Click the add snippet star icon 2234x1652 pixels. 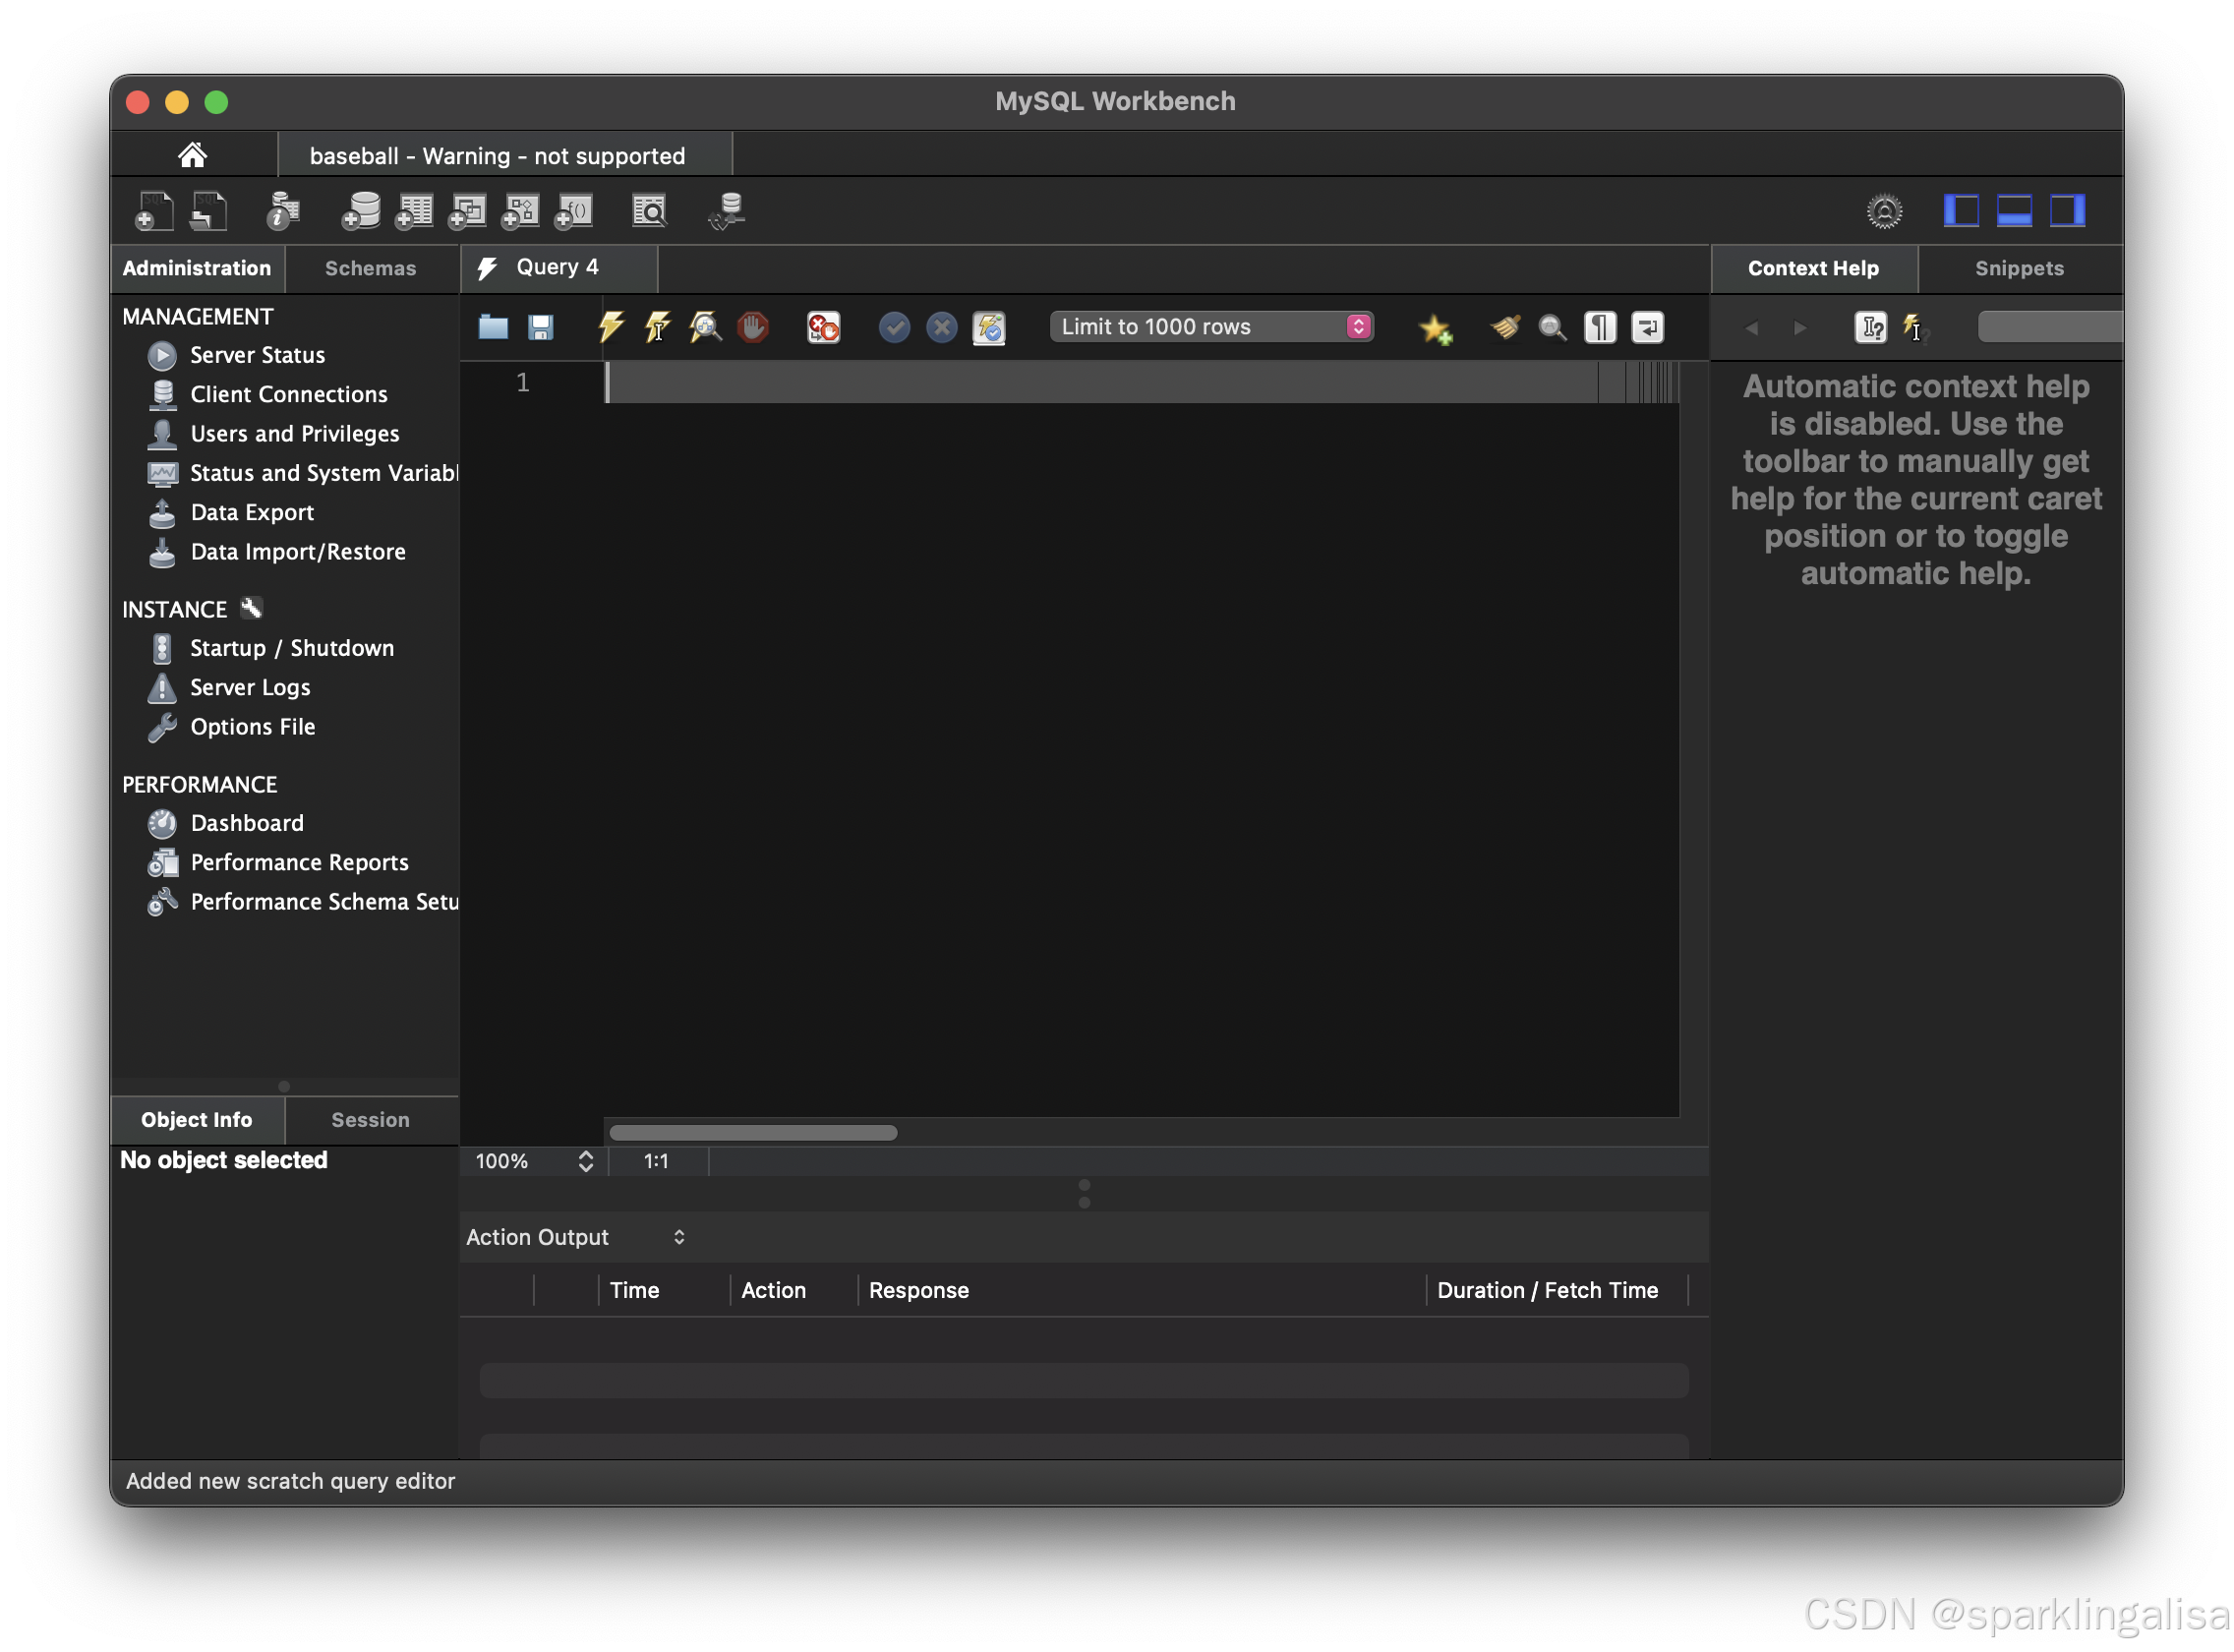[1435, 328]
